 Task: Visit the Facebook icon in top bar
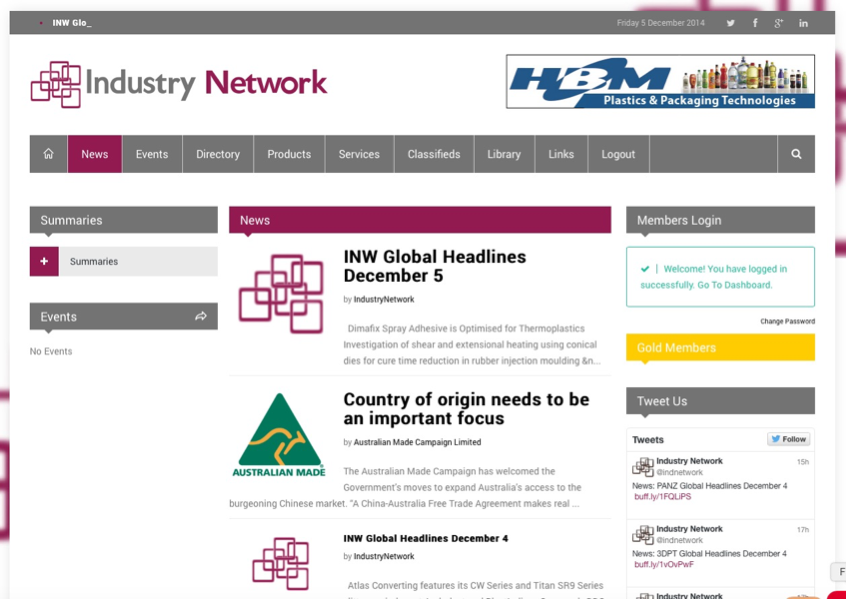click(755, 23)
